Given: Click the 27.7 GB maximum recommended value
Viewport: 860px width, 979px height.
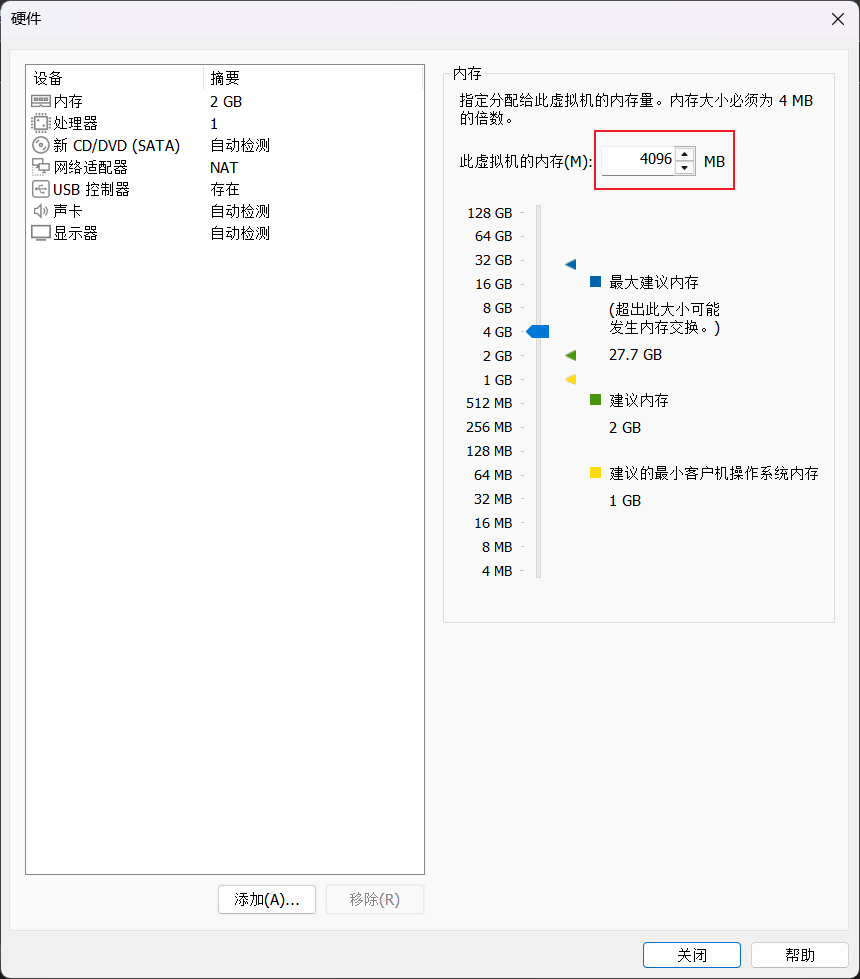Looking at the screenshot, I should (635, 355).
